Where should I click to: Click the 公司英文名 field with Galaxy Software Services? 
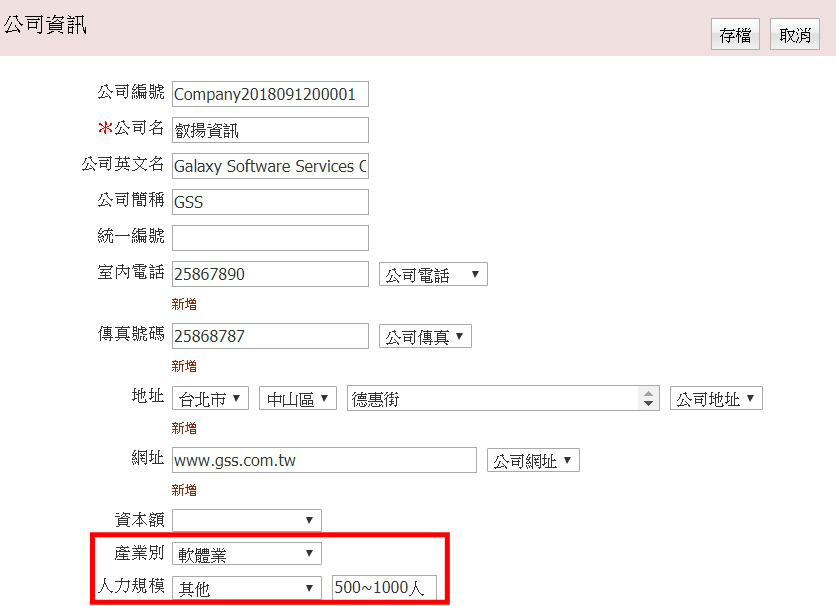(270, 166)
